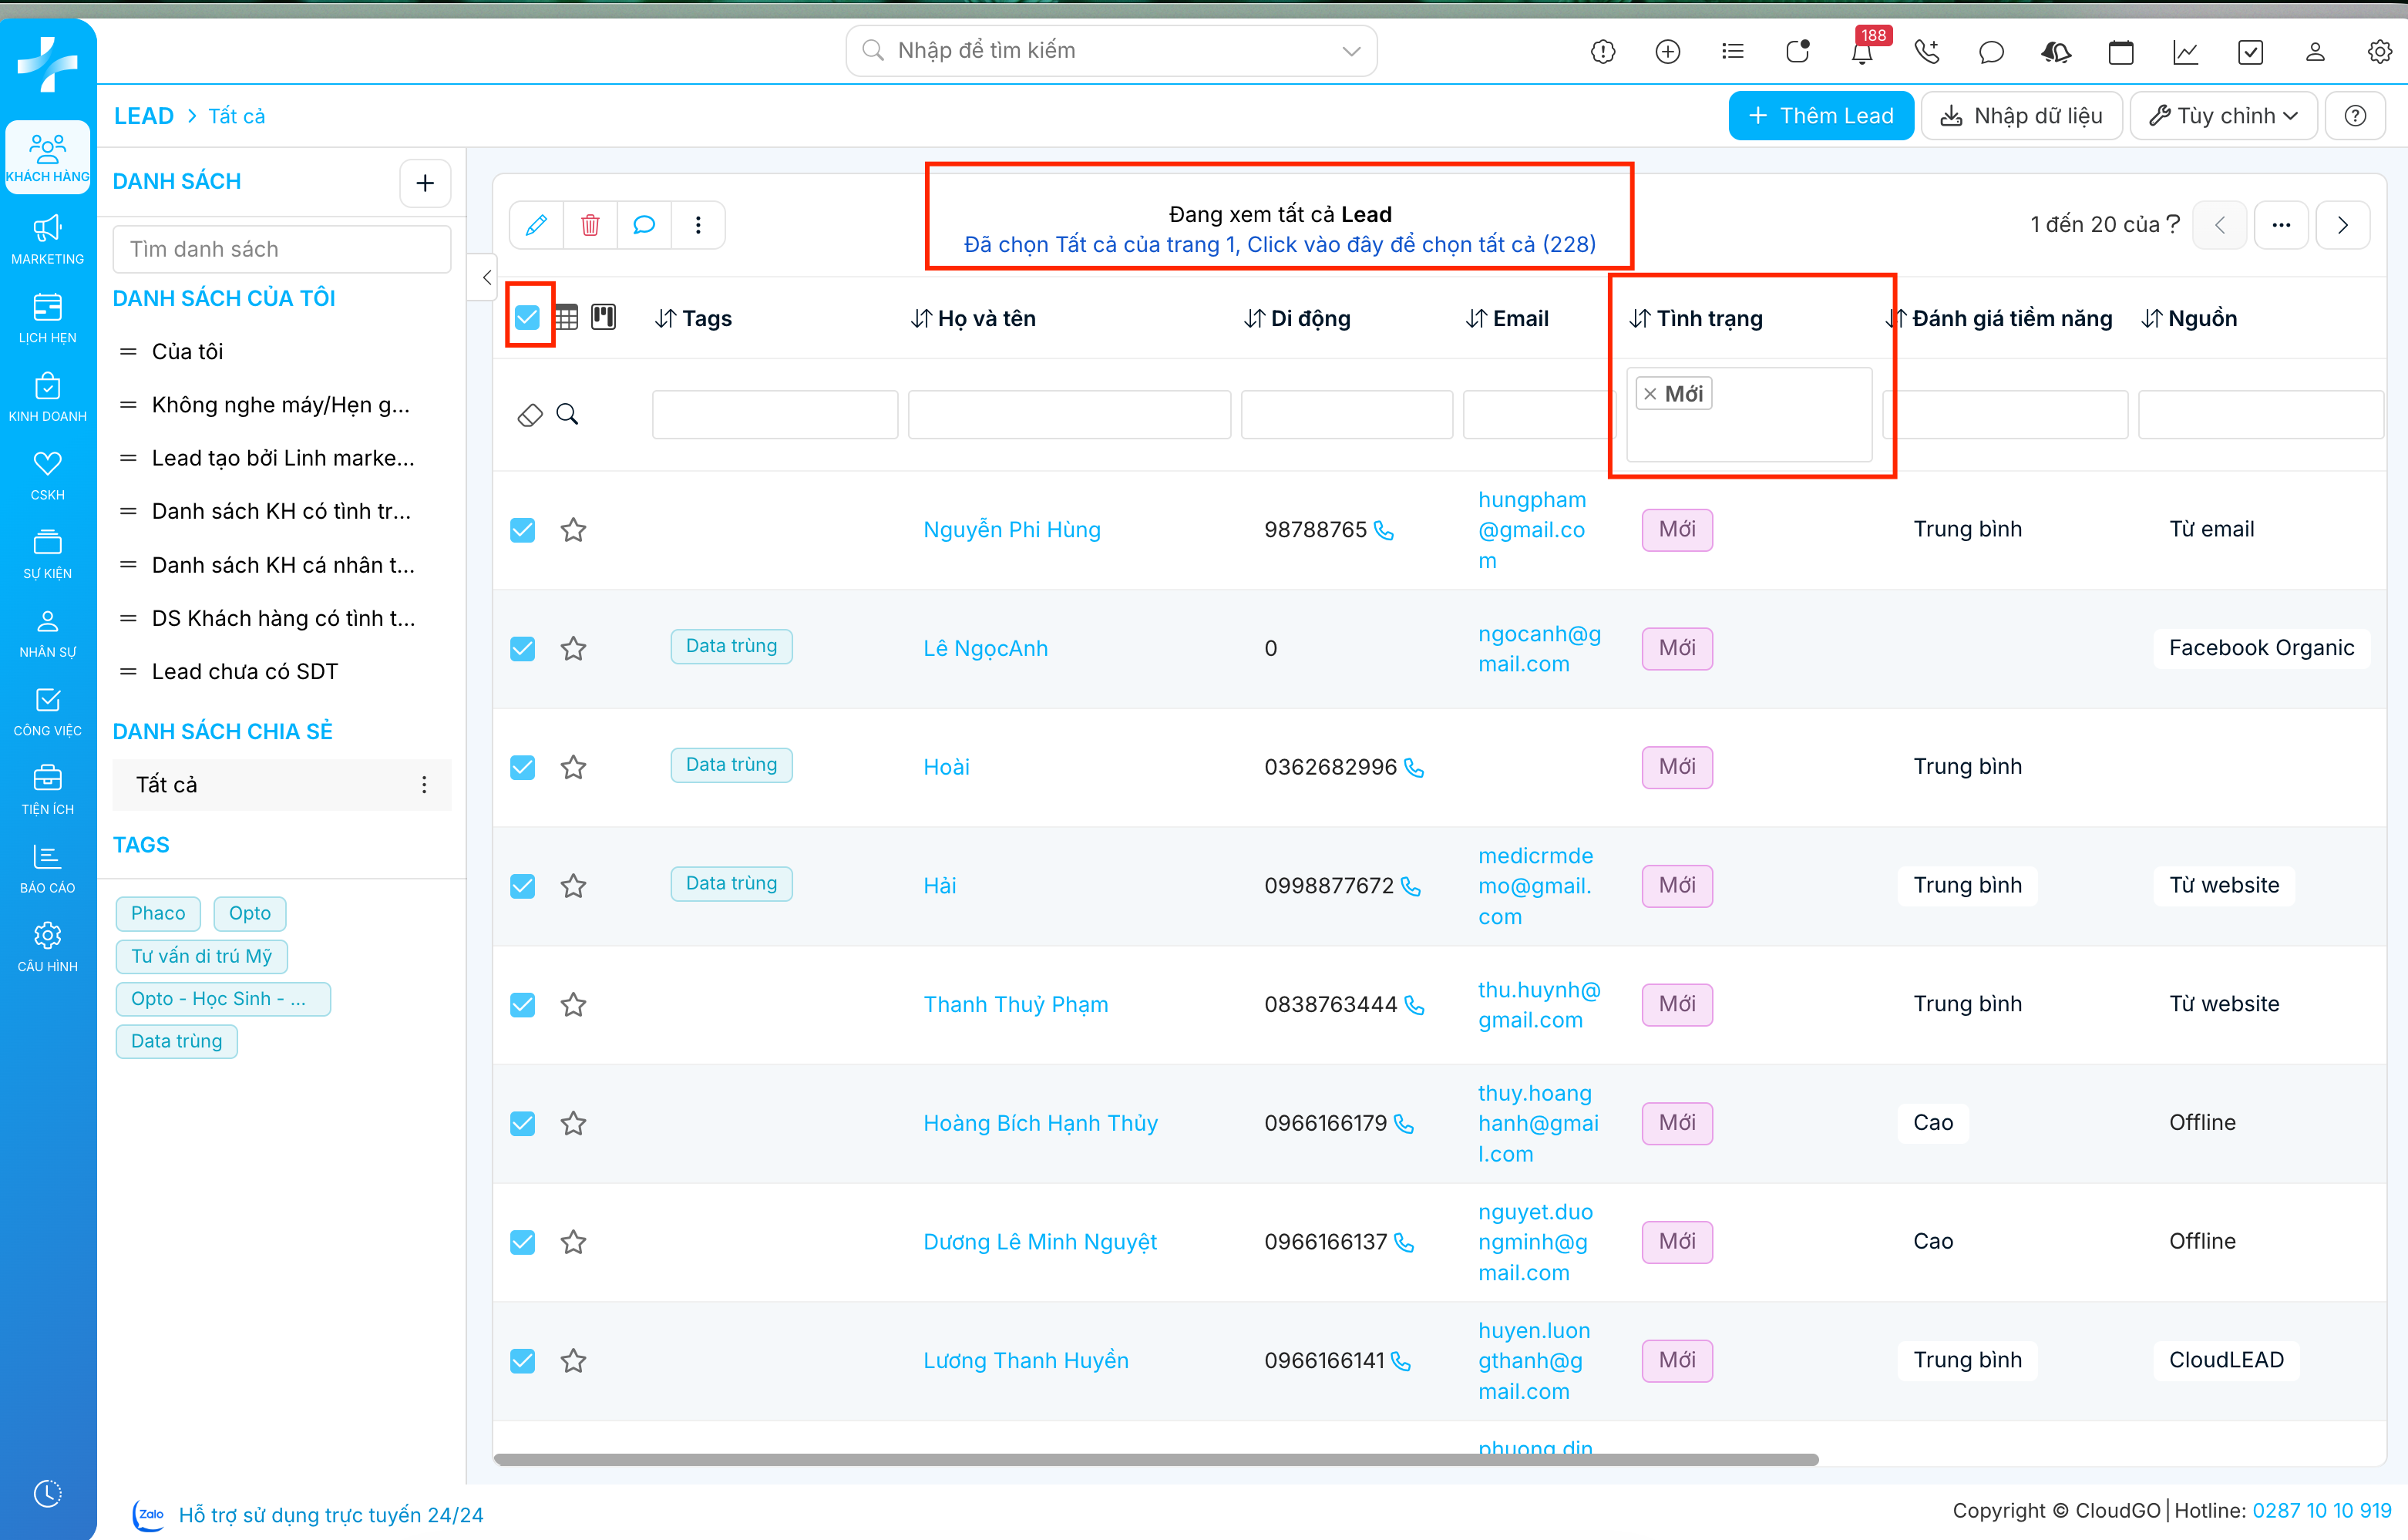Select the Lead chưa có SDT list
The image size is (2408, 1540).
[x=244, y=672]
